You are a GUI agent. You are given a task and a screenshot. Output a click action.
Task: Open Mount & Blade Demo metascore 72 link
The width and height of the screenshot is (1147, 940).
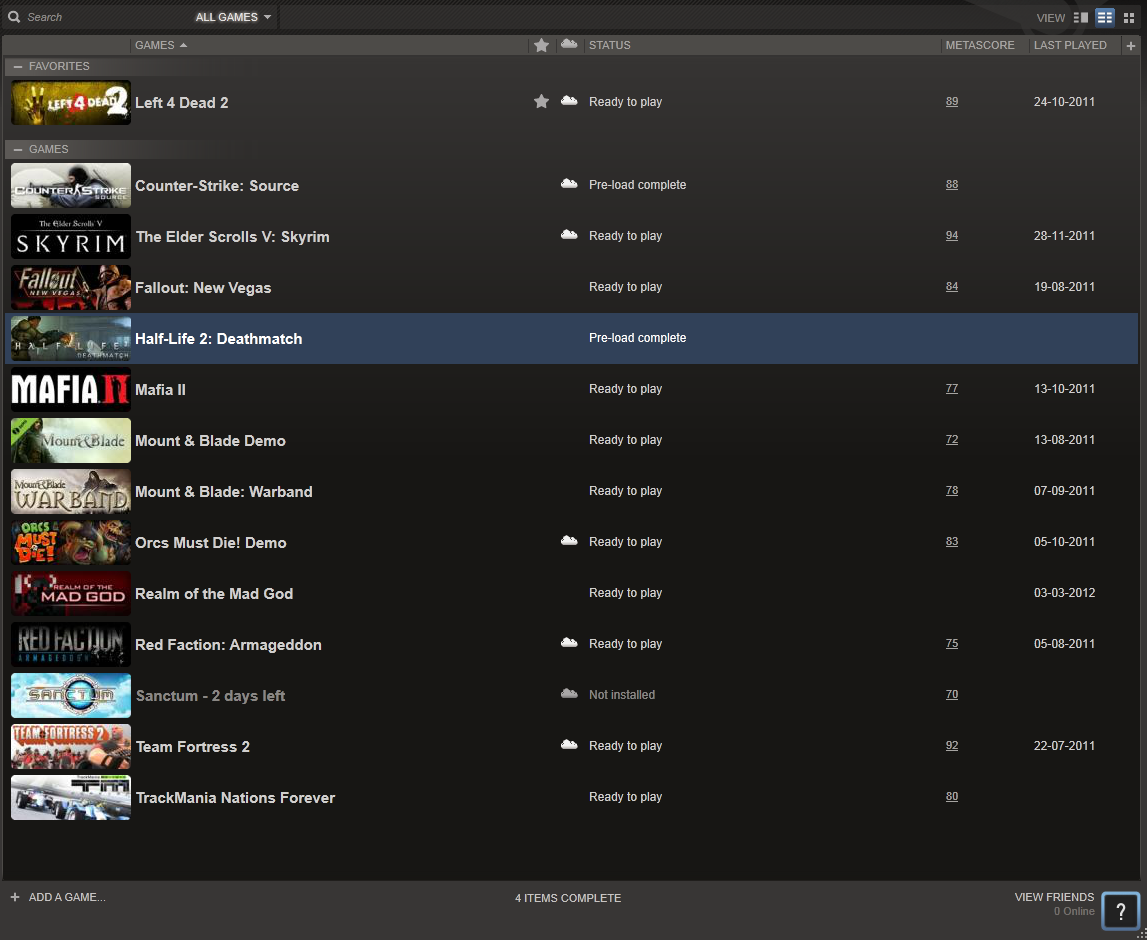[x=952, y=440]
